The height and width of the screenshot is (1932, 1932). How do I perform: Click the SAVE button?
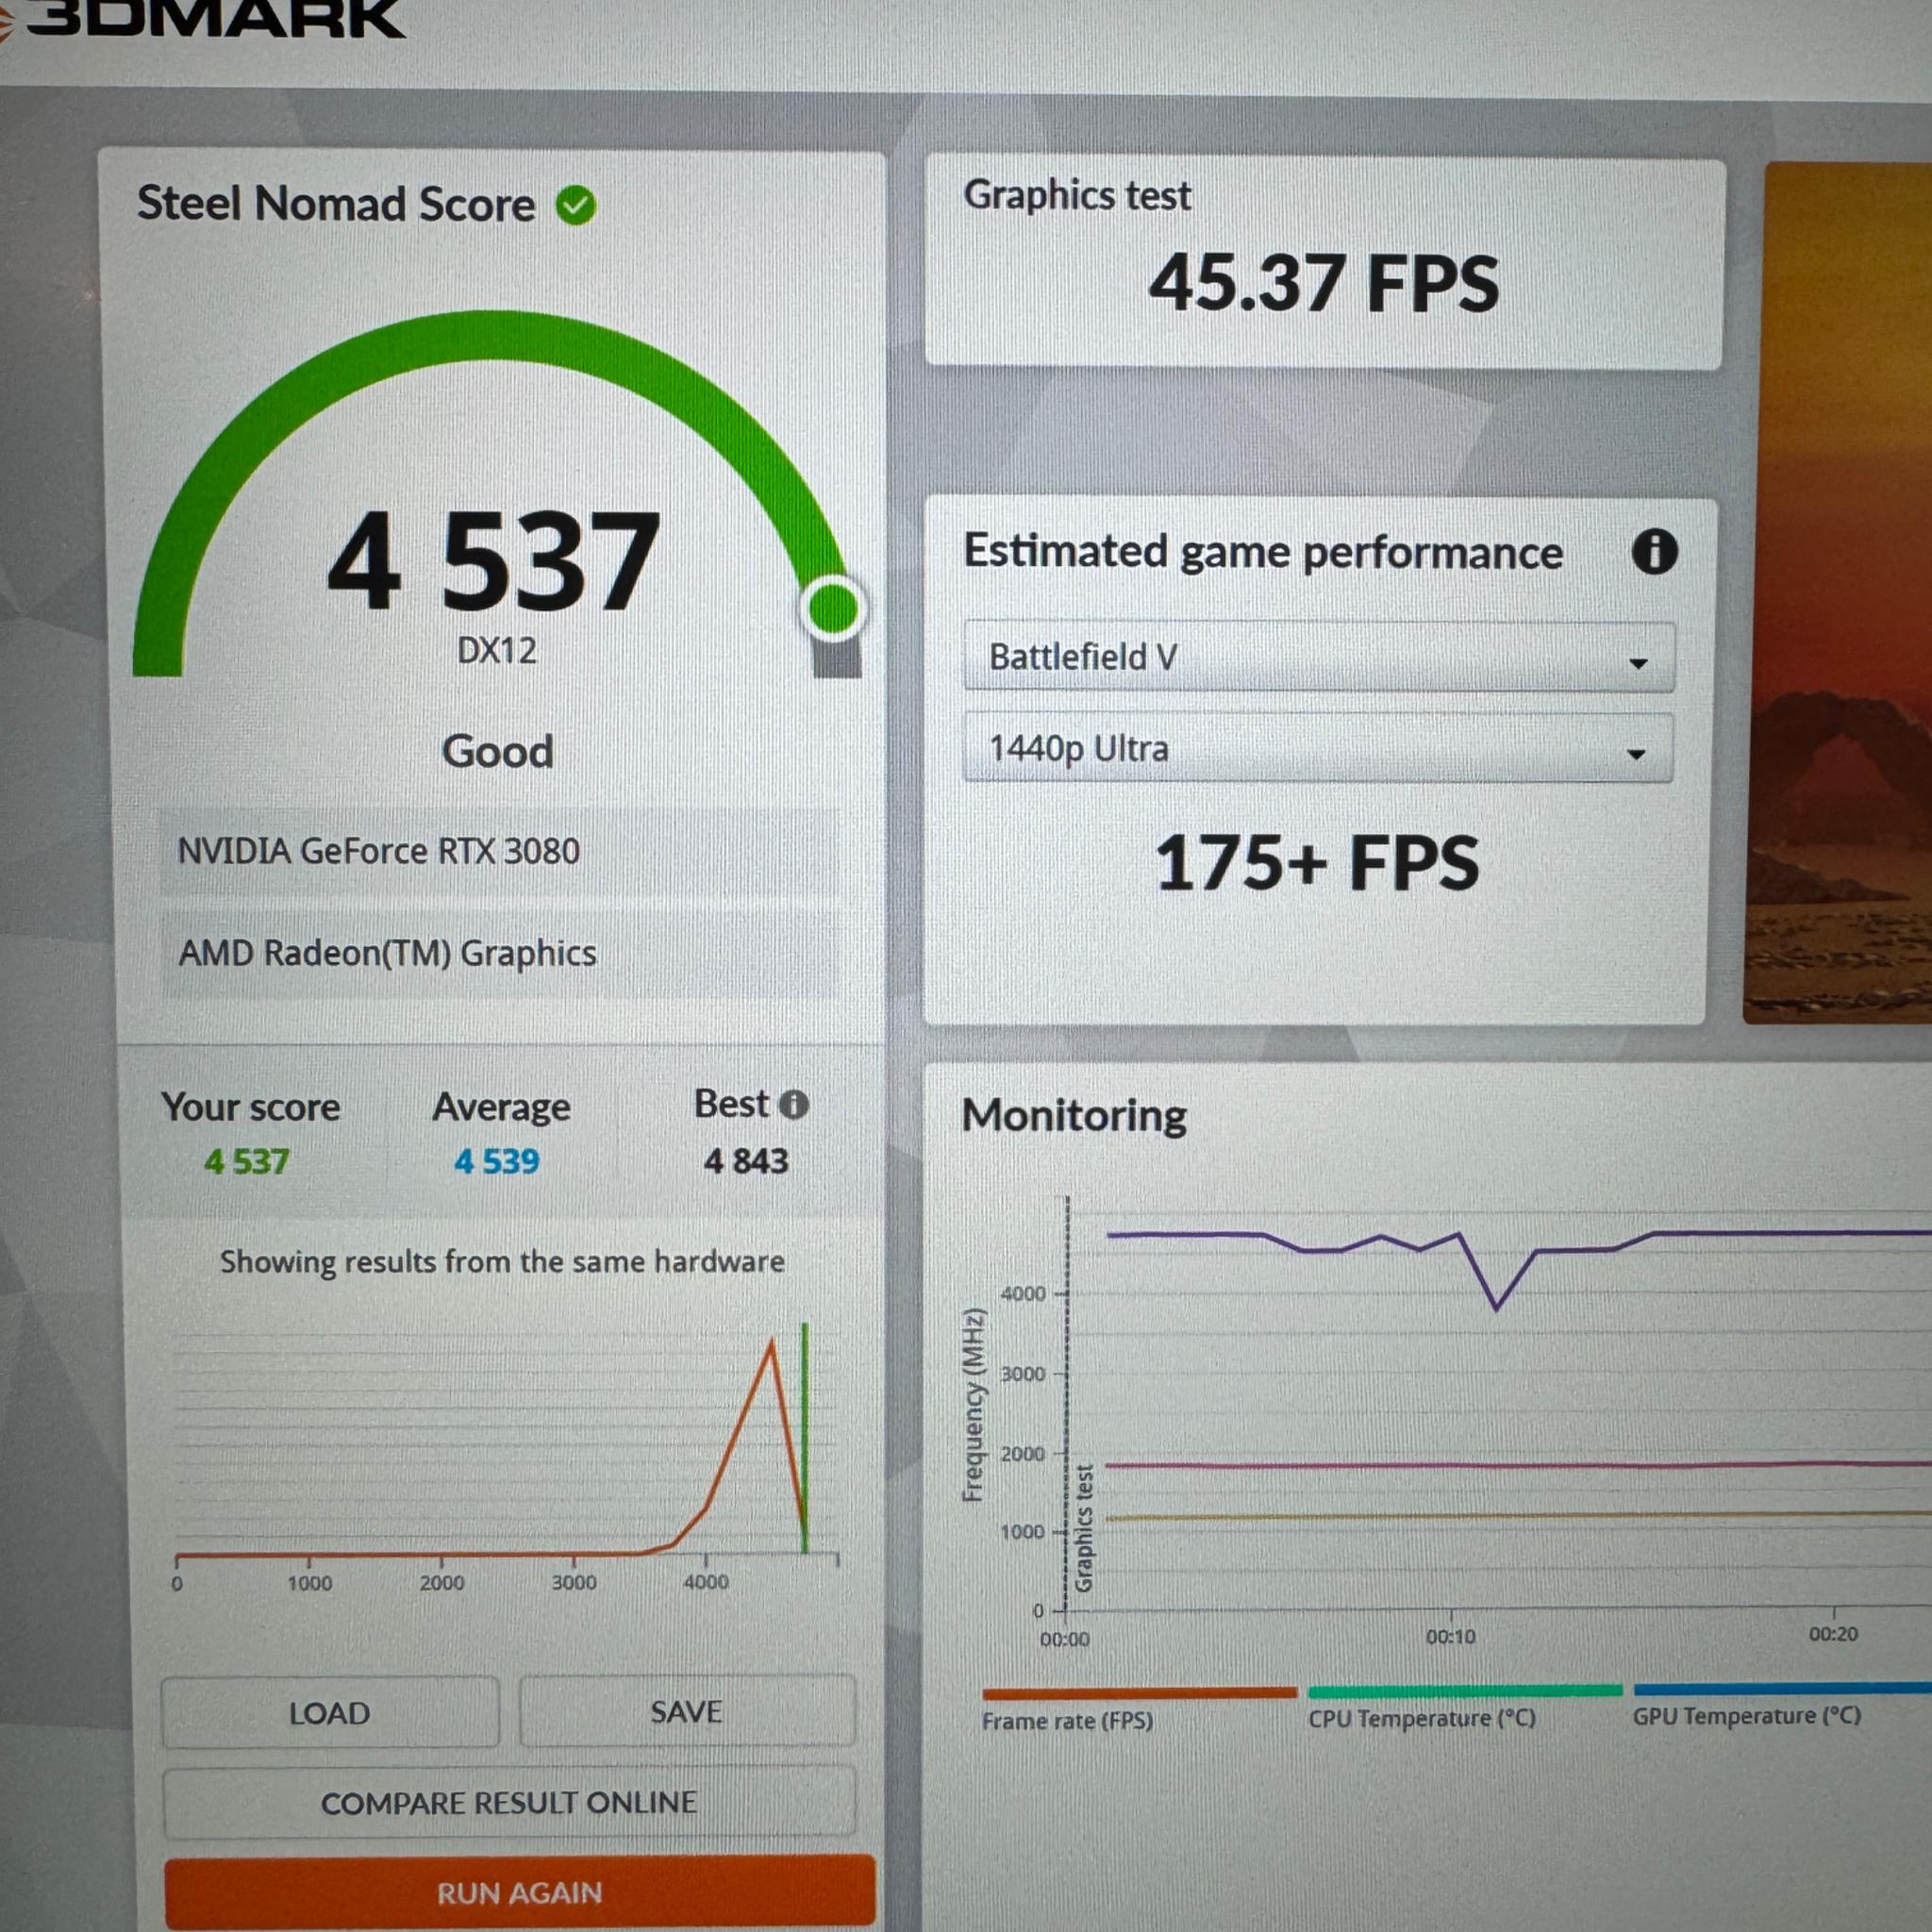686,1710
